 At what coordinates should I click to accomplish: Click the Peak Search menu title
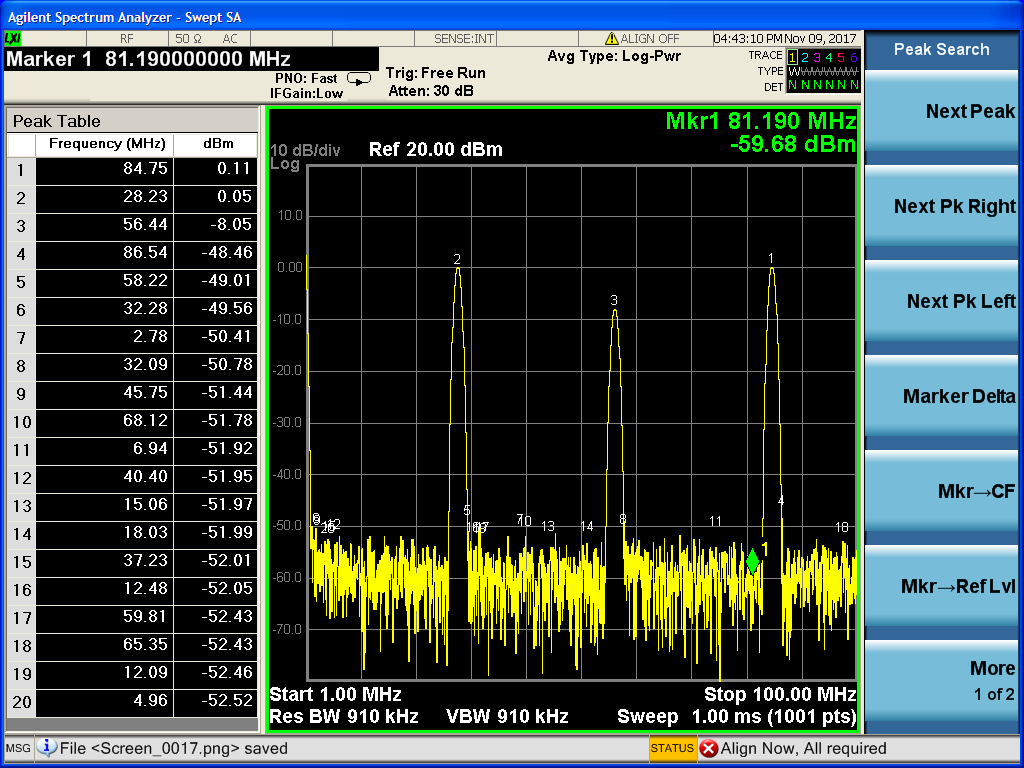pyautogui.click(x=942, y=49)
